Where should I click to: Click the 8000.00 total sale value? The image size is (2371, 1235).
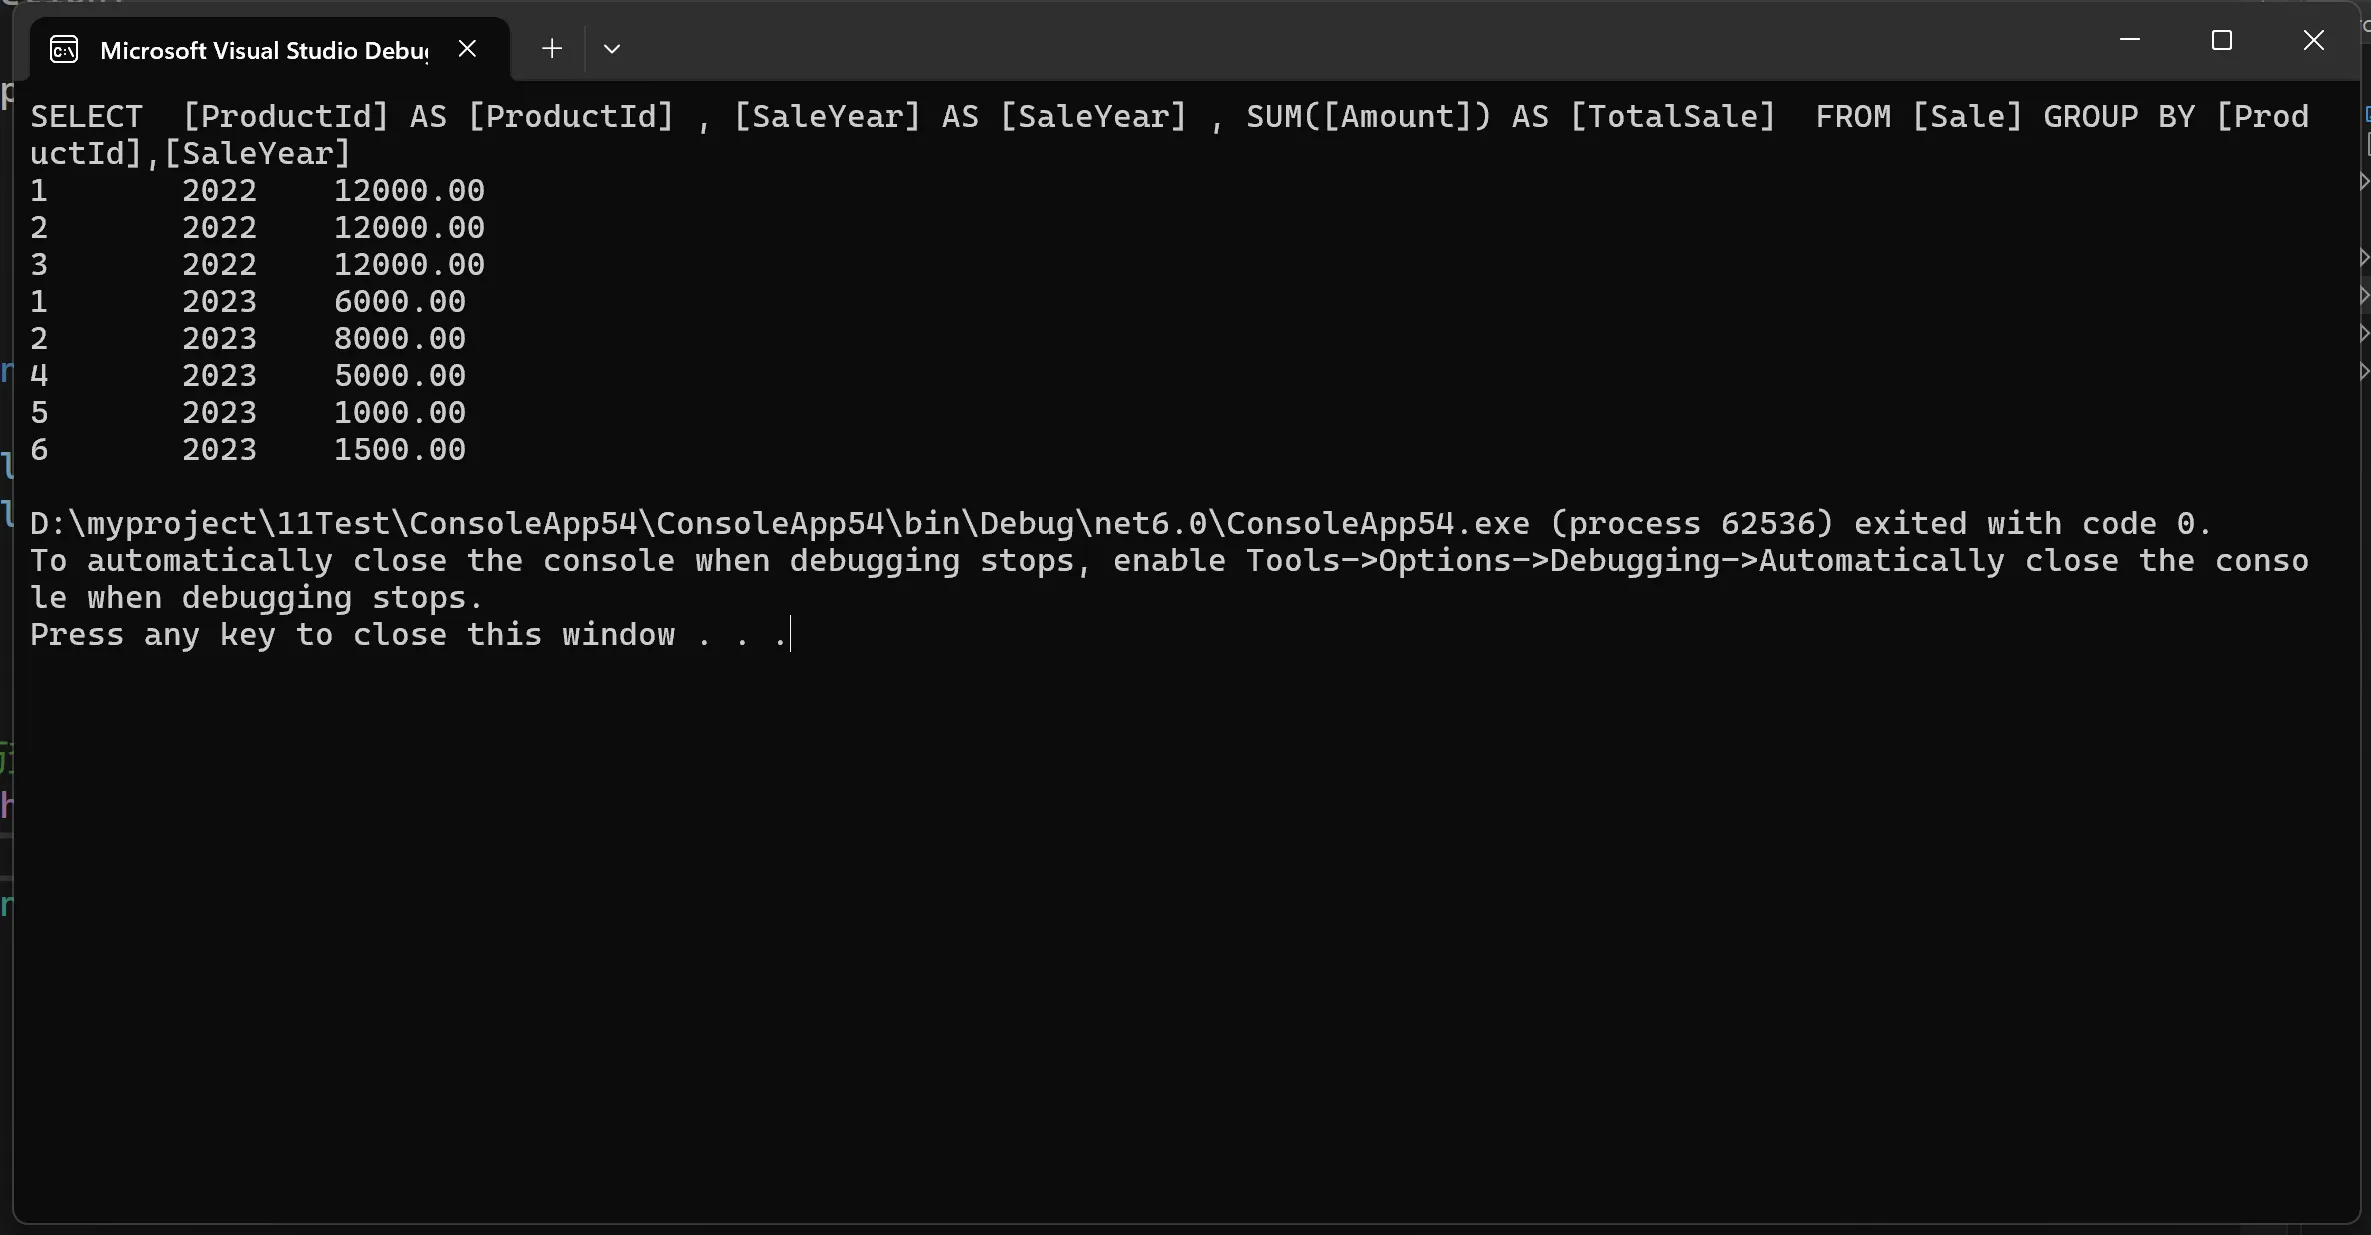[x=400, y=339]
